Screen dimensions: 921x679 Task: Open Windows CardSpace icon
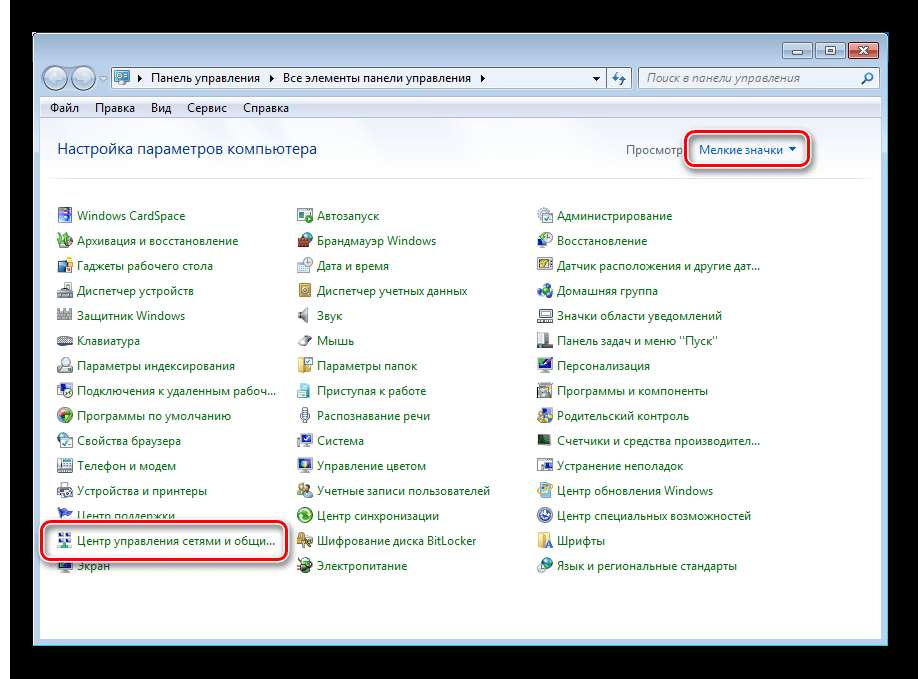click(65, 216)
